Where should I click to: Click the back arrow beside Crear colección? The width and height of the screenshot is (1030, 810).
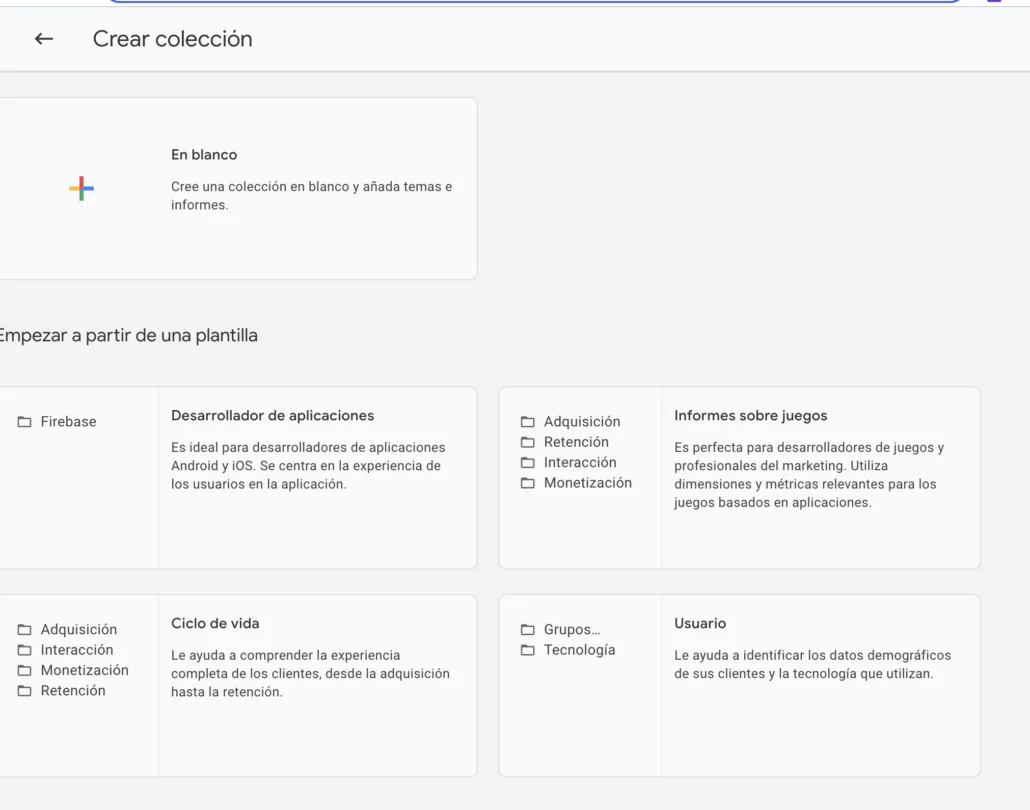click(43, 39)
